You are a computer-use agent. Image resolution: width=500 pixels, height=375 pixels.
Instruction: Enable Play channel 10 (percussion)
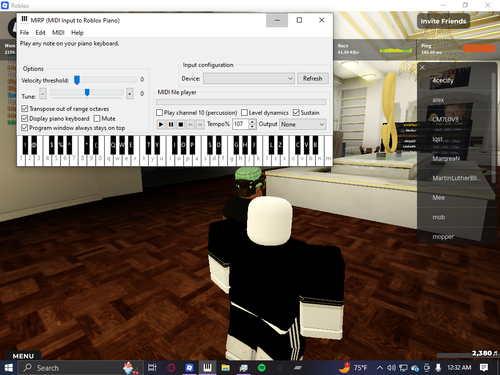[x=159, y=113]
